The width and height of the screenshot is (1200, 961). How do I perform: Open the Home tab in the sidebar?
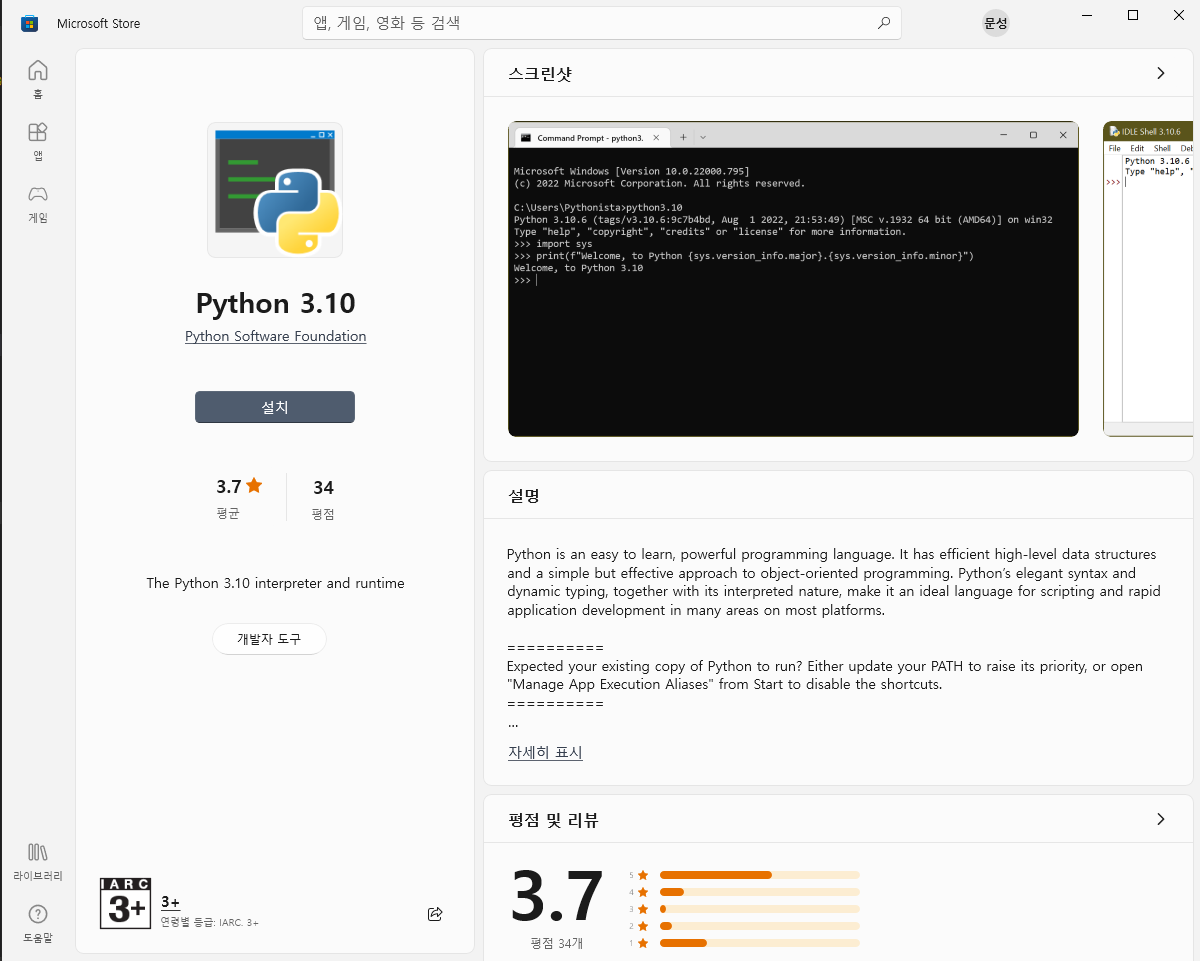[x=38, y=79]
